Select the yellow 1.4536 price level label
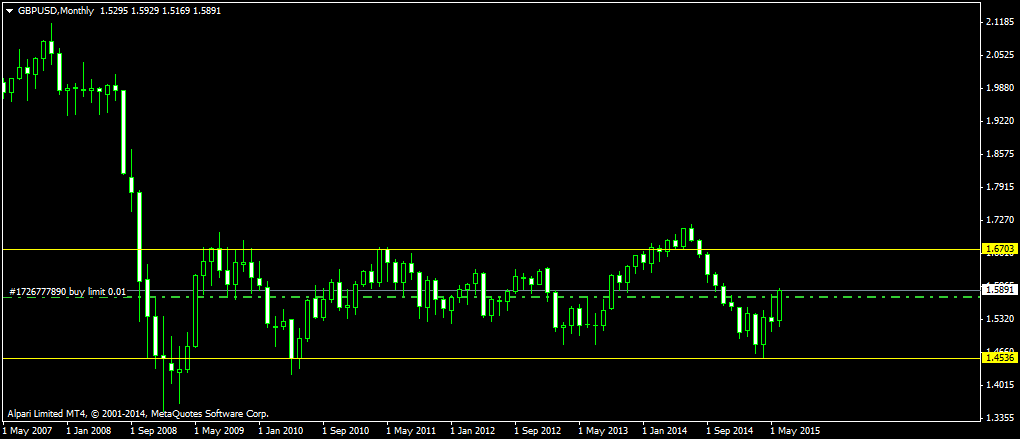Viewport: 1020px width, 439px height. click(x=999, y=358)
